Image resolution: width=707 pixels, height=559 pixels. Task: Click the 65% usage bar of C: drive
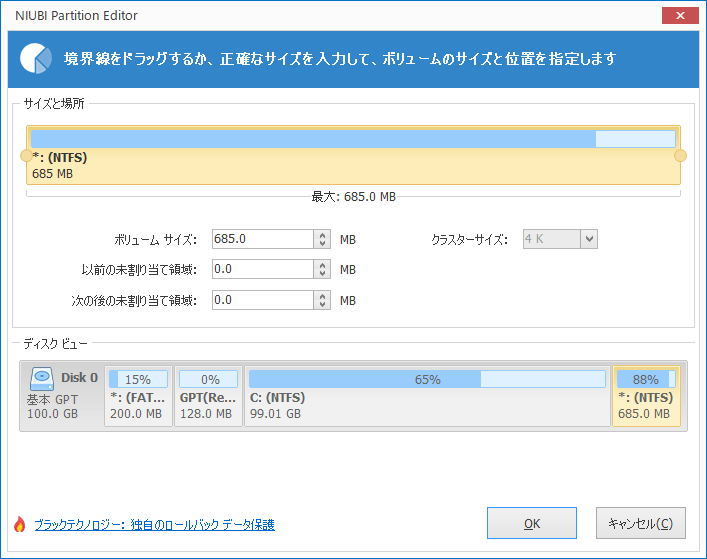click(427, 379)
